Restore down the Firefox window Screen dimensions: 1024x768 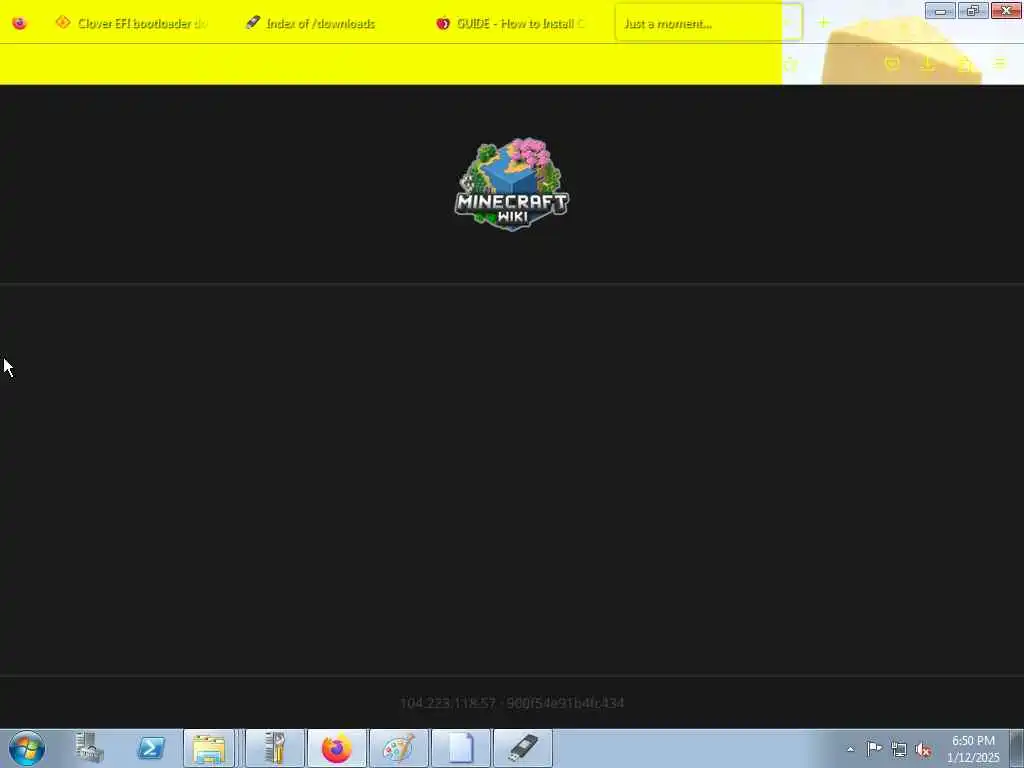pyautogui.click(x=973, y=11)
